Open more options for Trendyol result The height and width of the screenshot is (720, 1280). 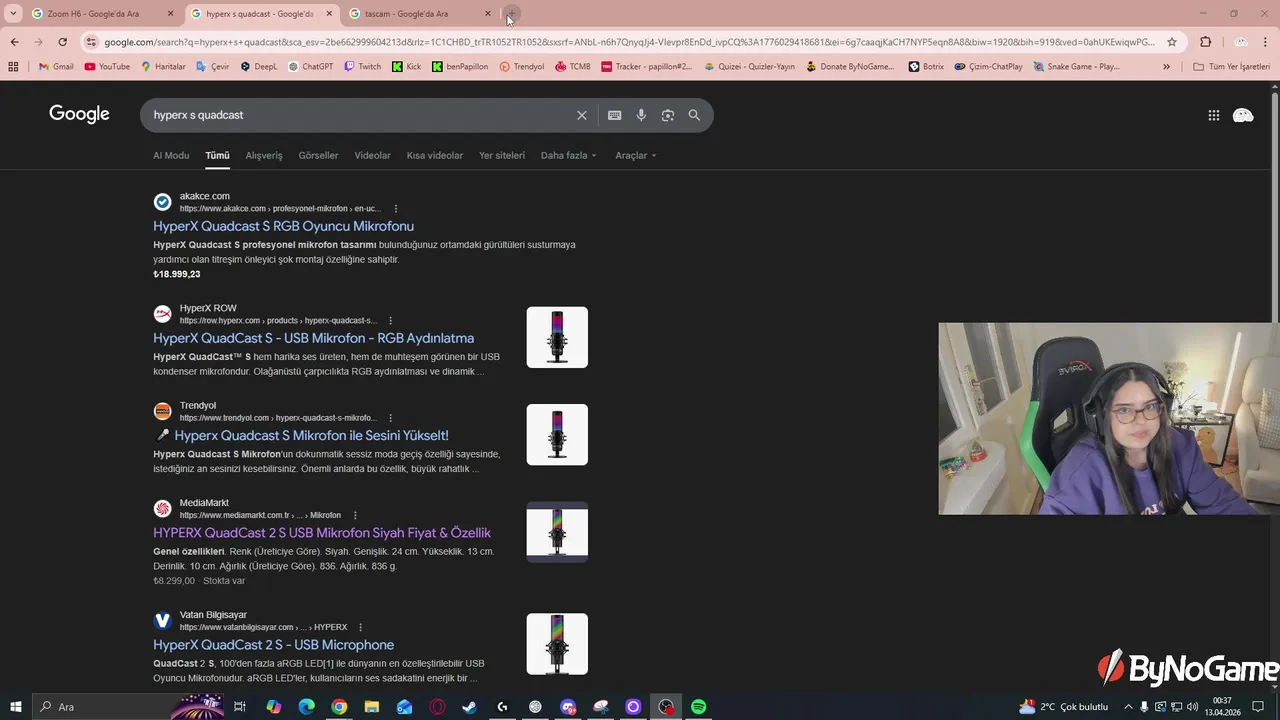click(391, 418)
